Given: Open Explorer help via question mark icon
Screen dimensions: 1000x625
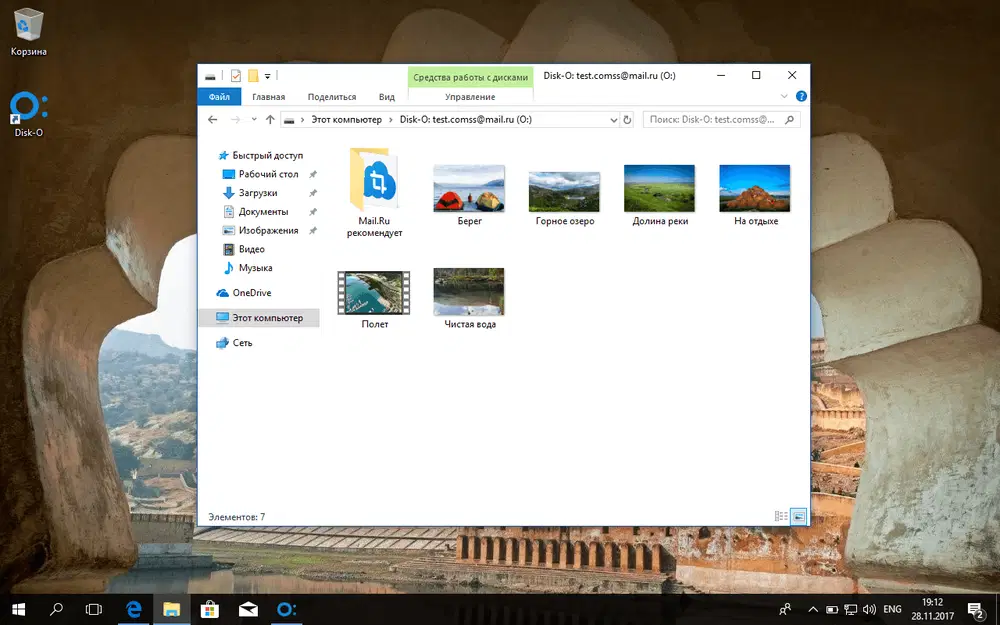Looking at the screenshot, I should point(801,96).
